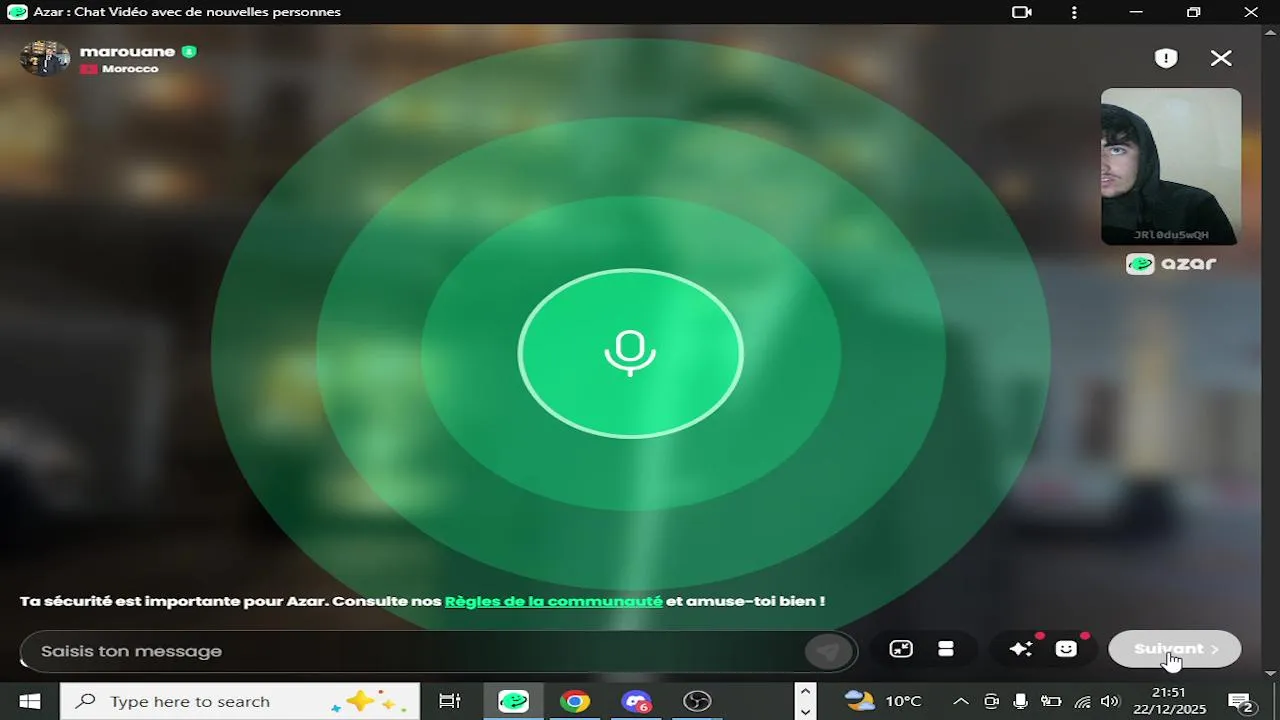Open OBS Studio from the taskbar
Screen dimensions: 1280x720
pos(697,701)
